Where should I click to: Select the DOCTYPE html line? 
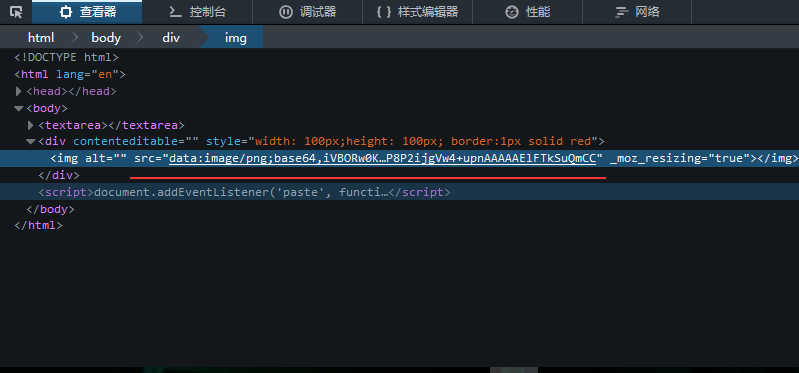[x=66, y=57]
